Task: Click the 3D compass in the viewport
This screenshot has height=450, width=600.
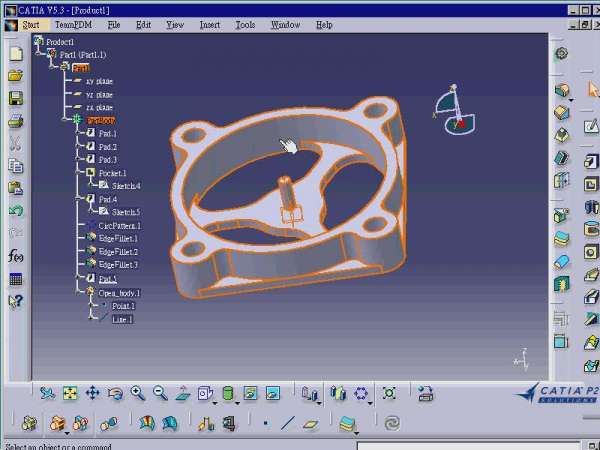Action: (454, 110)
